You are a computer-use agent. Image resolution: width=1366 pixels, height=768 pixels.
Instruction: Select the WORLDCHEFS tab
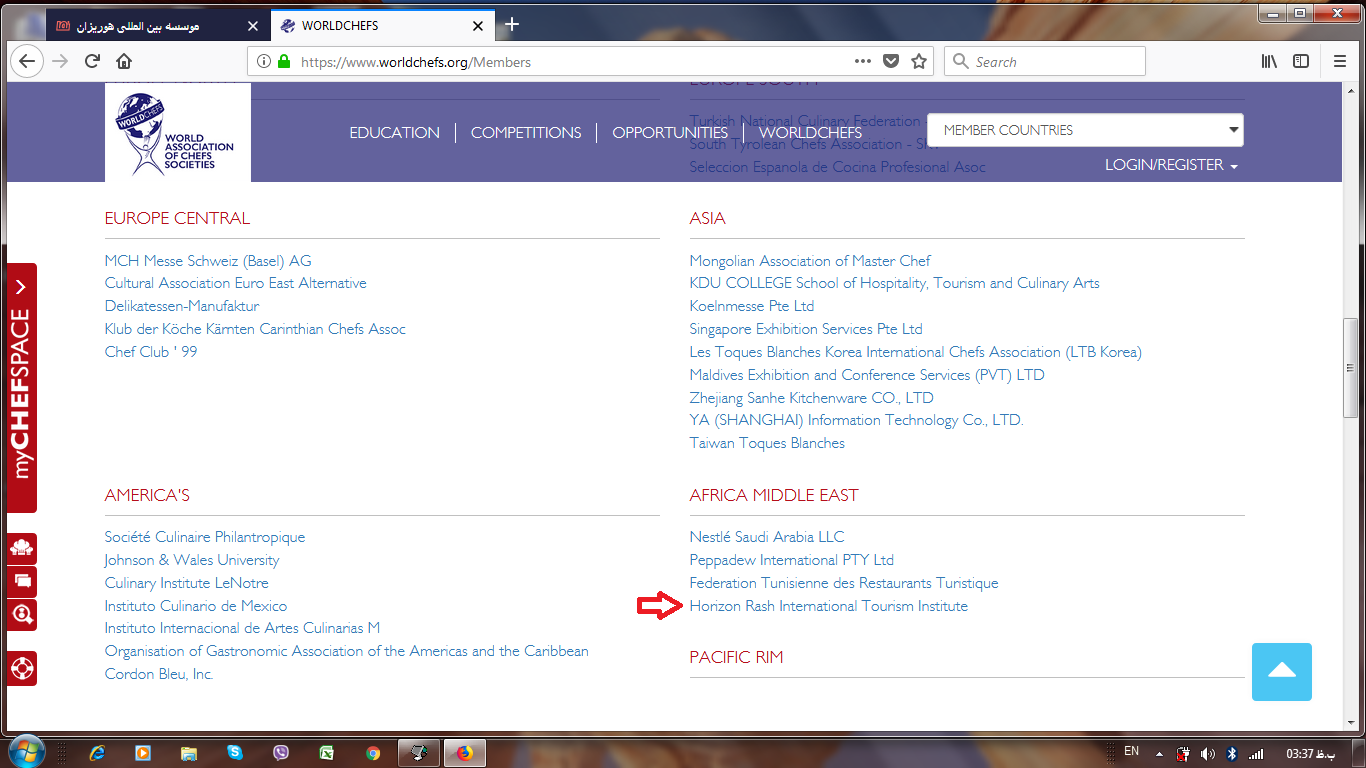coord(384,26)
